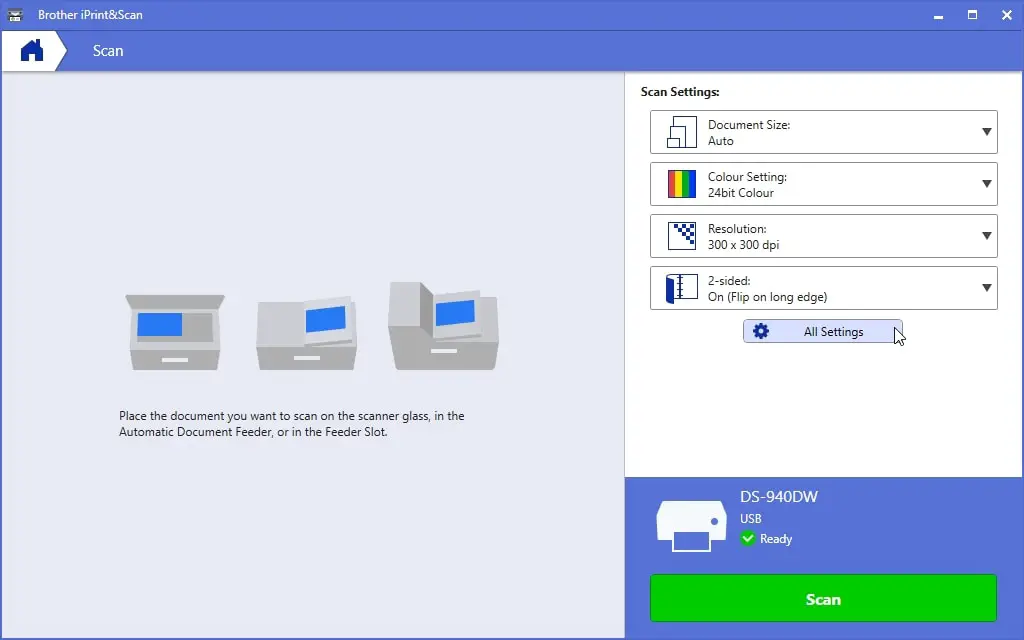Open the Document Size dropdown
Image resolution: width=1024 pixels, height=640 pixels.
(x=824, y=132)
